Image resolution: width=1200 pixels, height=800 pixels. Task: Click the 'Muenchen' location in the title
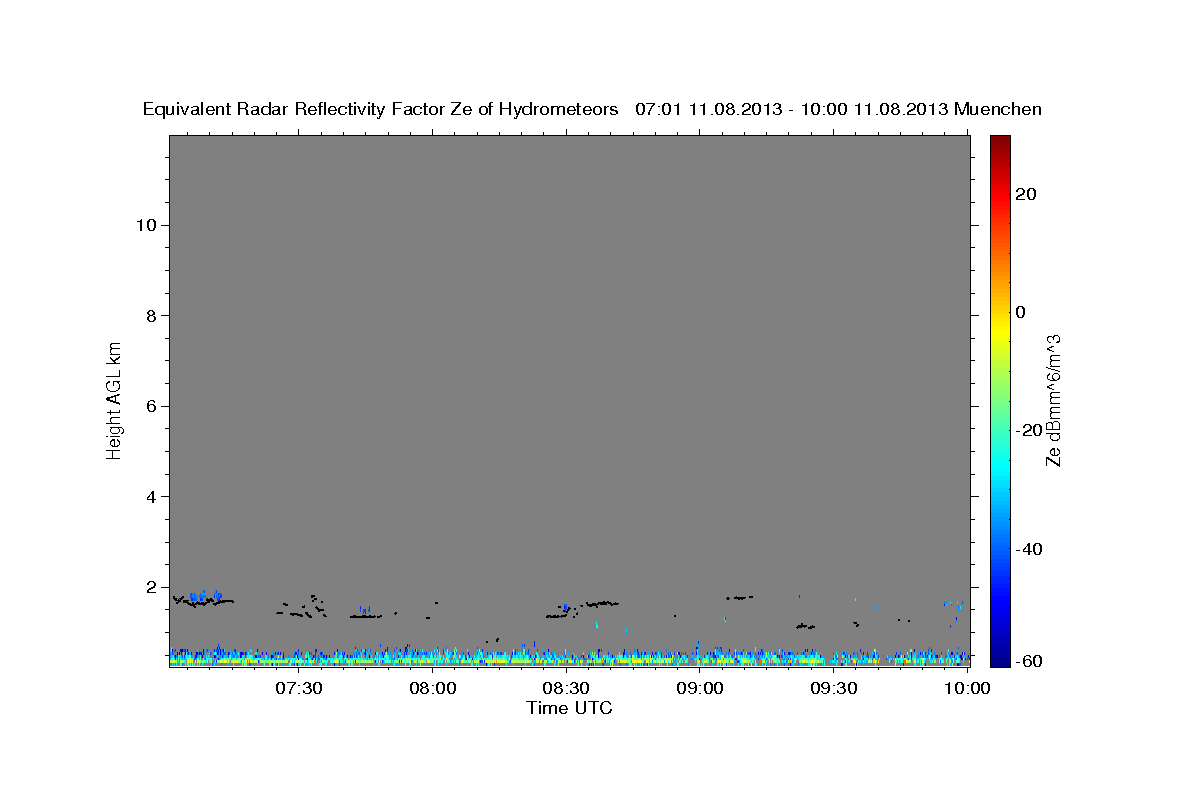pos(998,110)
